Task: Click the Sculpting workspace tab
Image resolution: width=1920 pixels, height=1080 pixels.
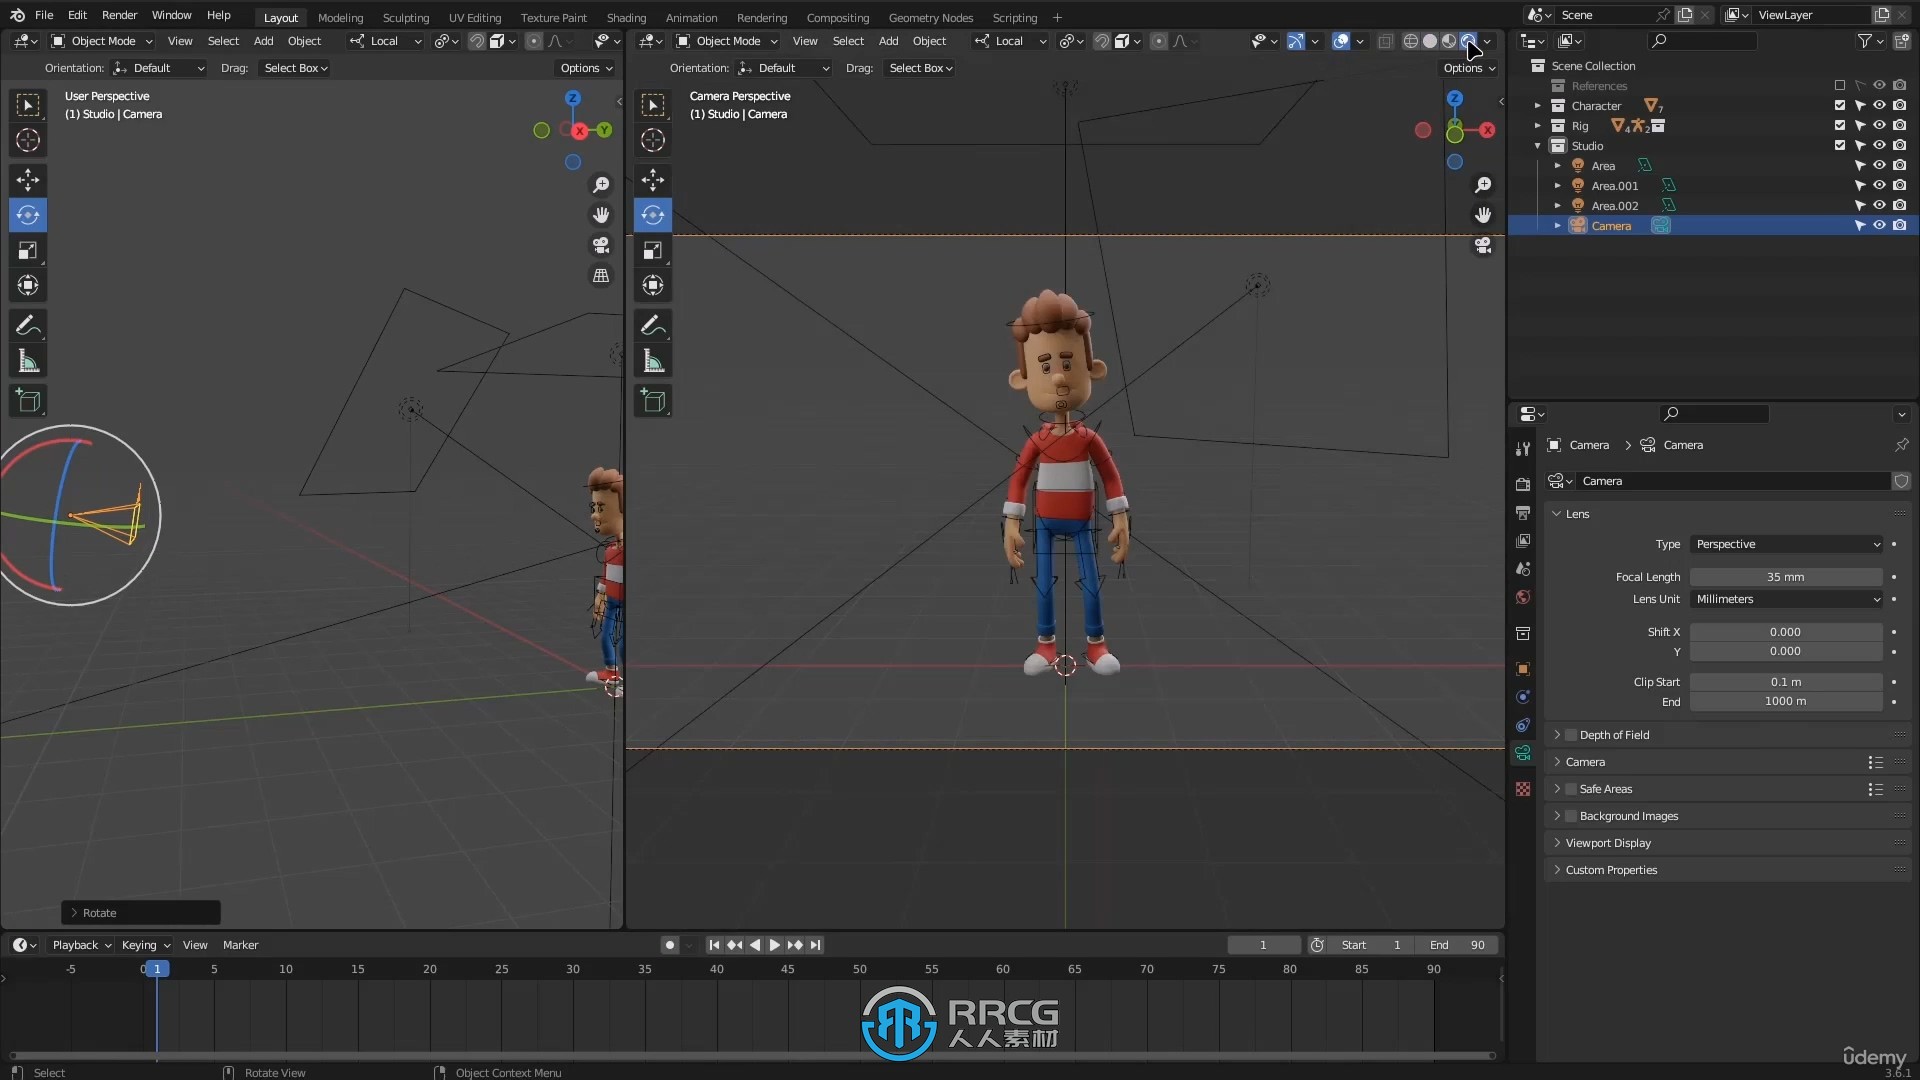Action: pos(404,17)
